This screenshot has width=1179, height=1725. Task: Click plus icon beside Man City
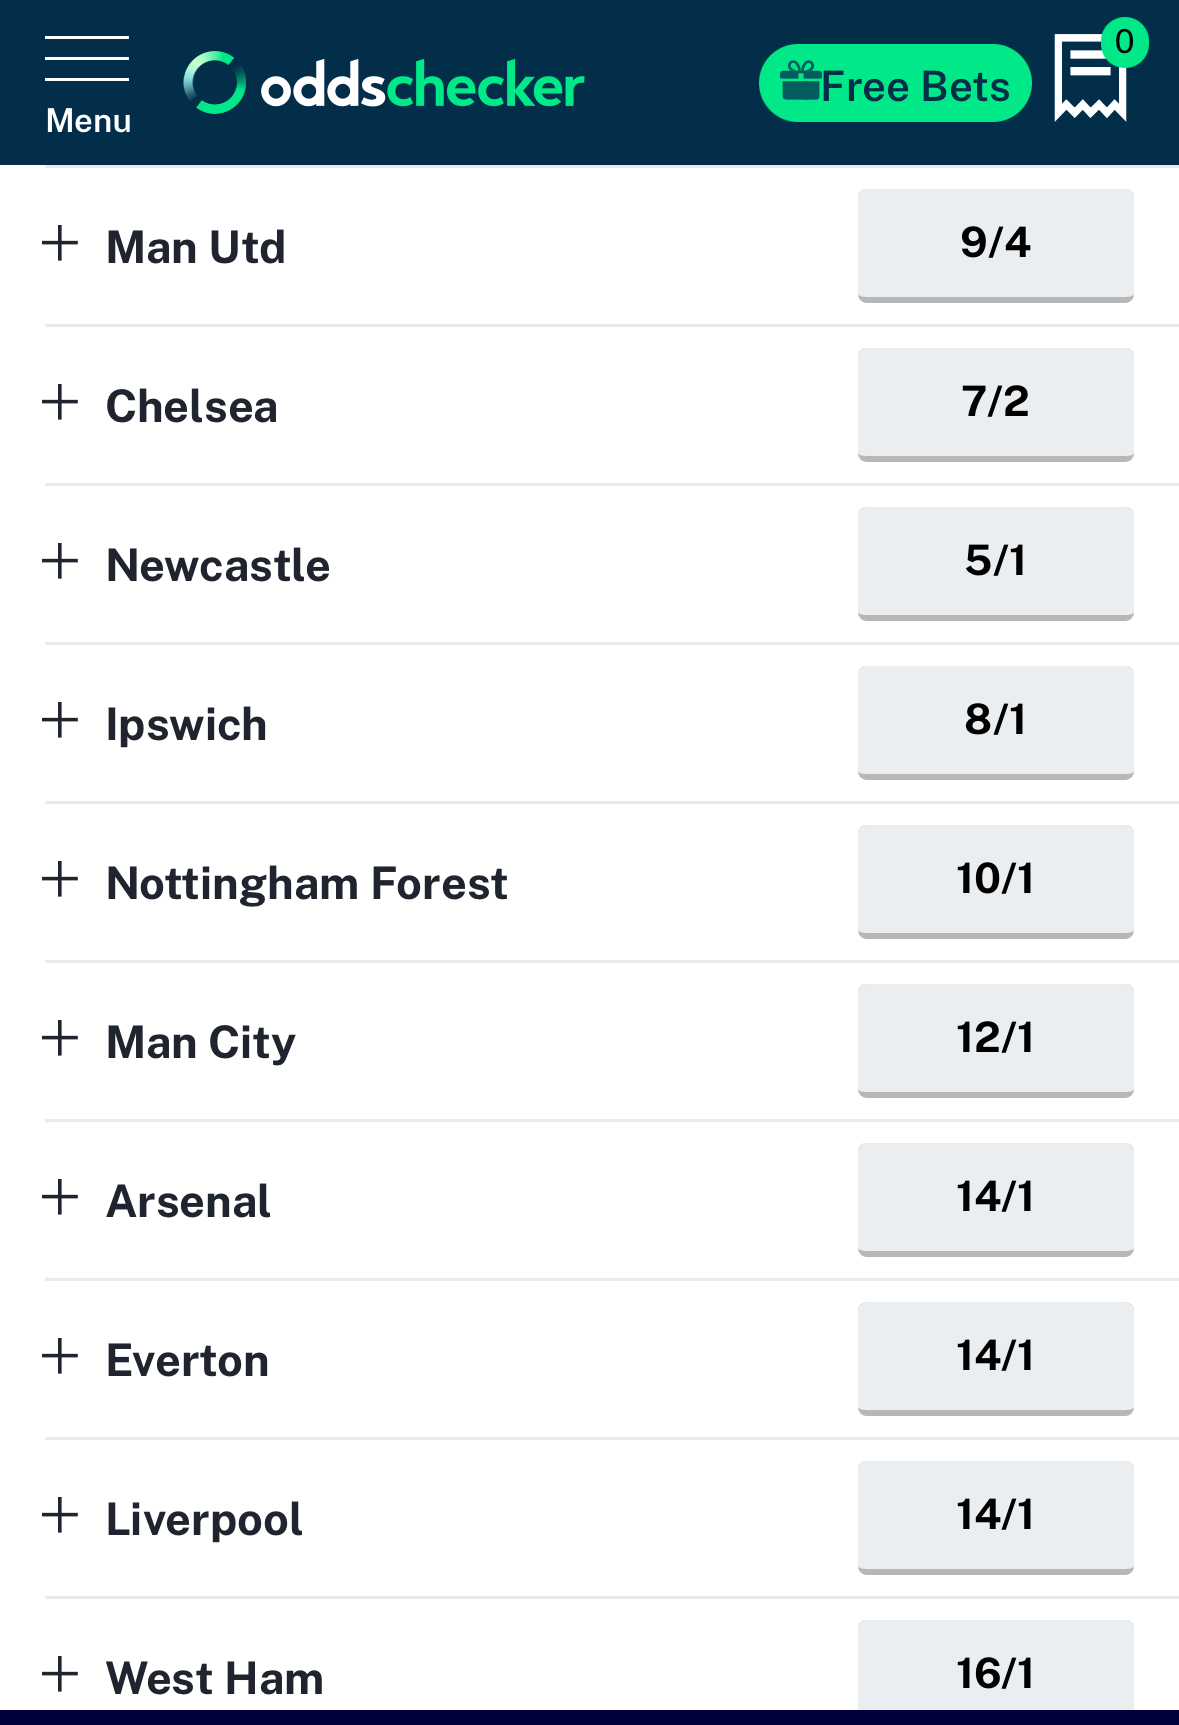click(61, 1039)
